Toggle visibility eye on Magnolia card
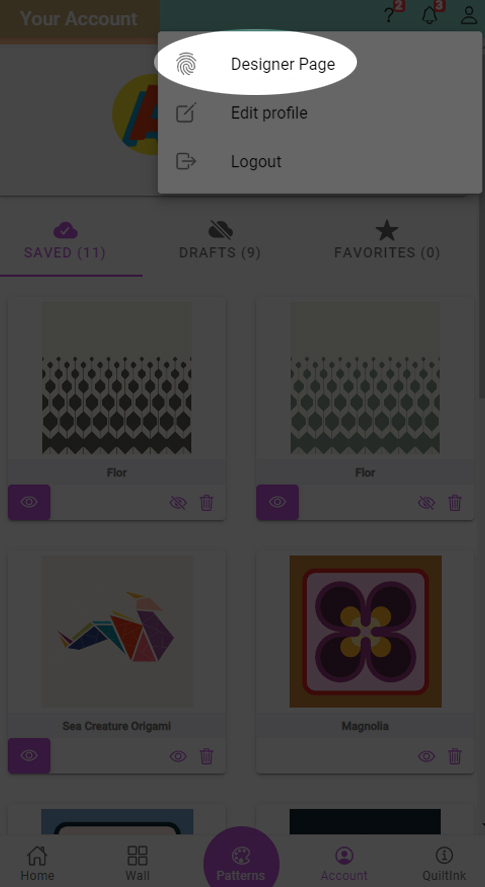The width and height of the screenshot is (485, 887). click(x=426, y=756)
